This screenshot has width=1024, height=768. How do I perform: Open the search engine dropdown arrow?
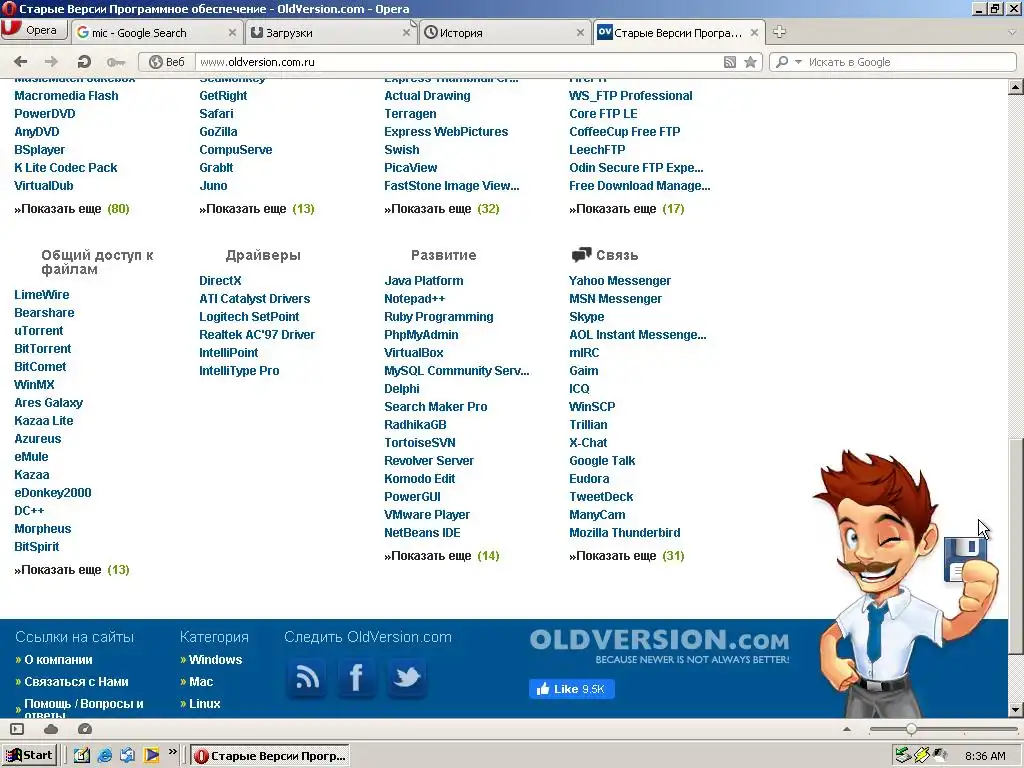point(798,62)
